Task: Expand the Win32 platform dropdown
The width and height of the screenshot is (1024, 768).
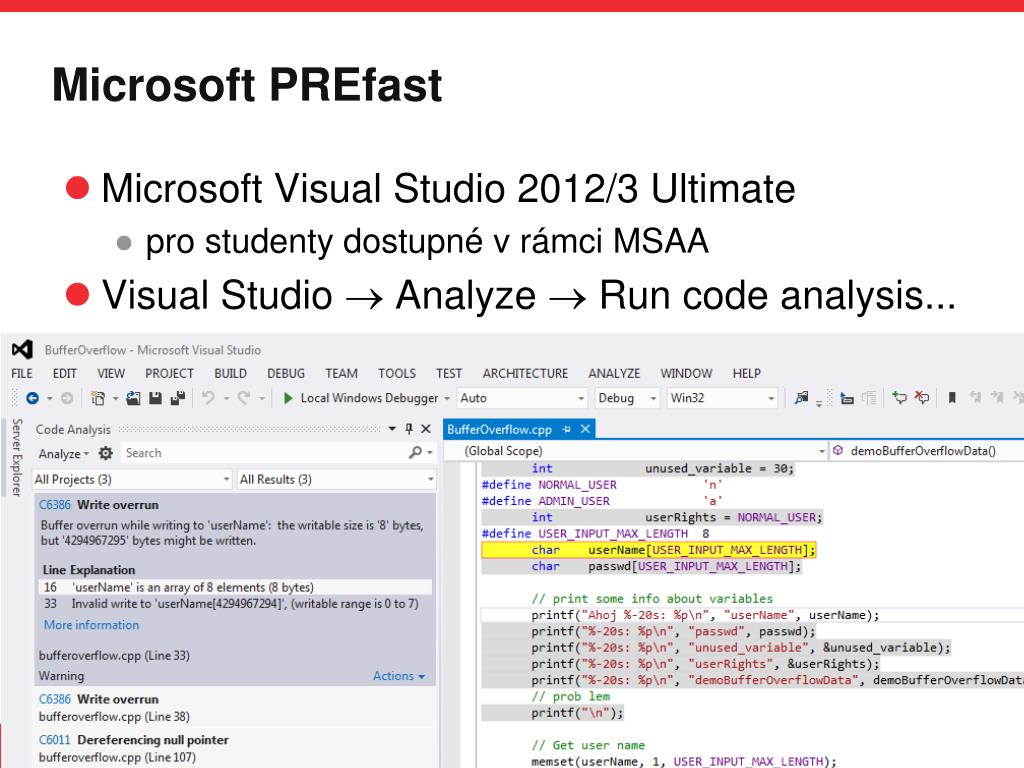Action: point(771,398)
